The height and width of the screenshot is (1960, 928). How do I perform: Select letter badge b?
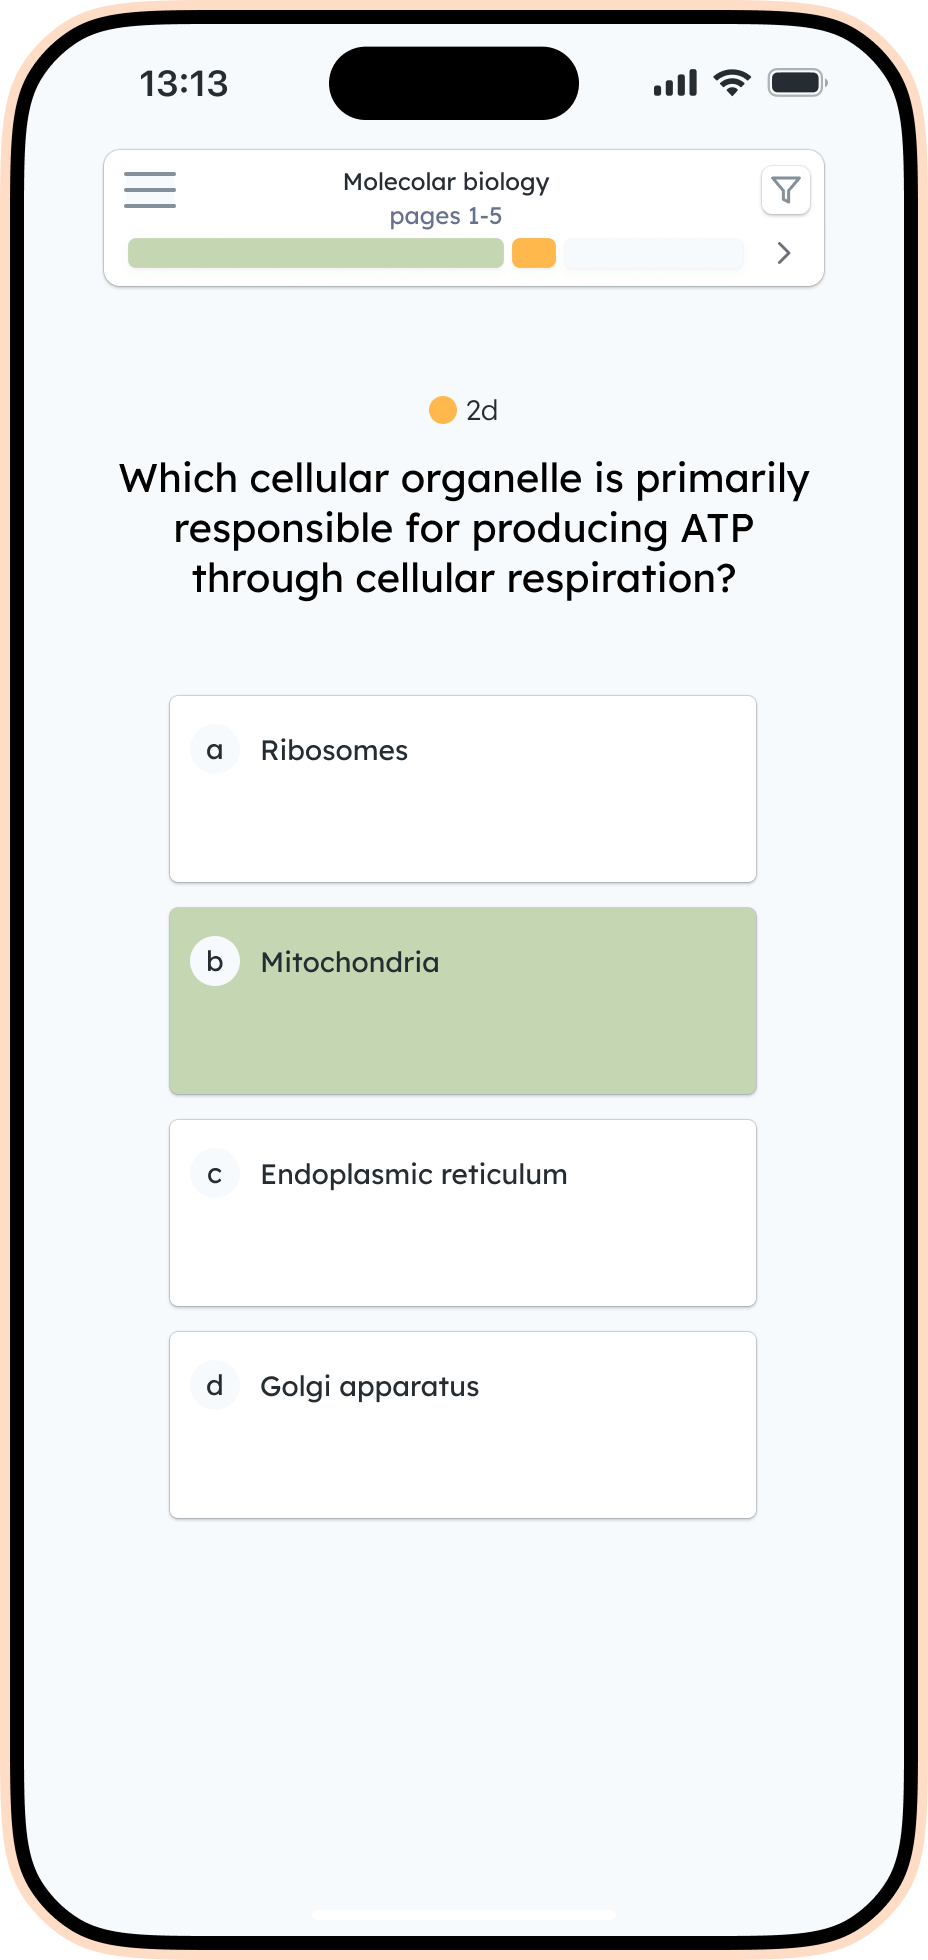point(215,962)
